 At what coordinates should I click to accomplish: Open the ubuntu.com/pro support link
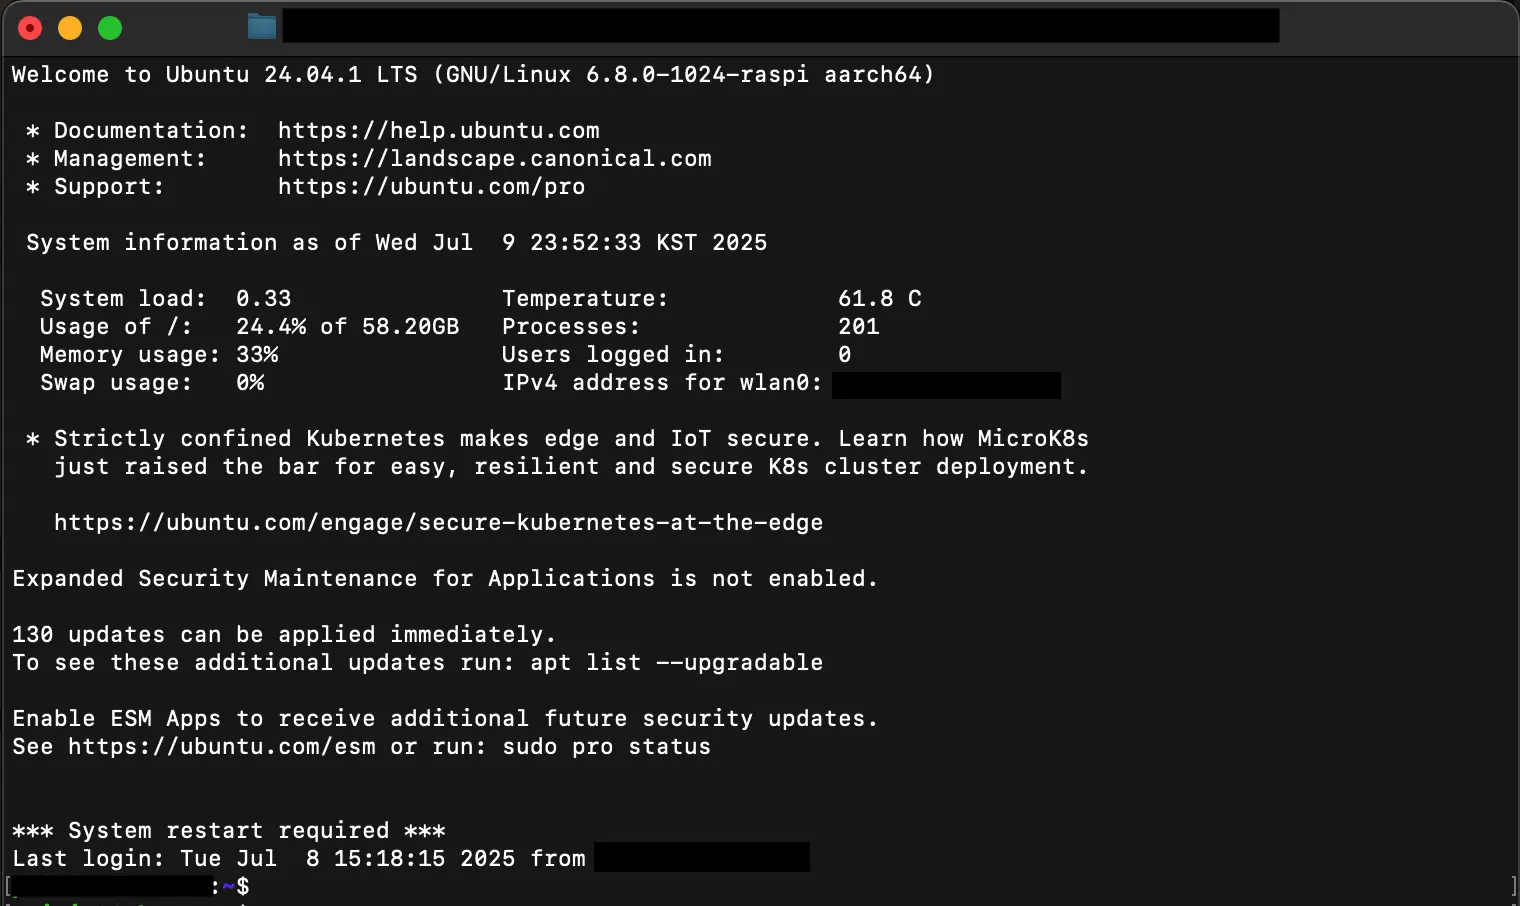click(x=431, y=186)
